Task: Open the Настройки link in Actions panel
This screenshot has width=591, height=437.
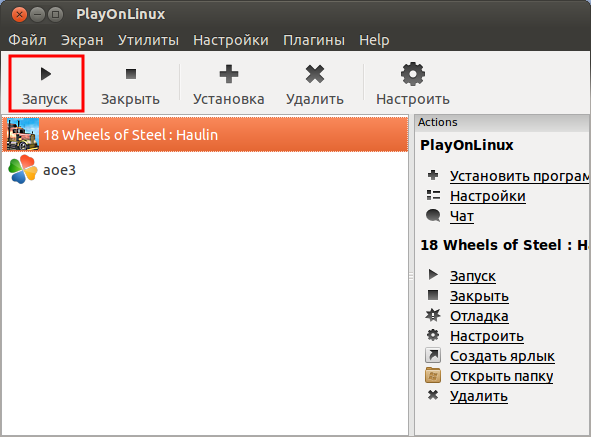Action: 488,196
